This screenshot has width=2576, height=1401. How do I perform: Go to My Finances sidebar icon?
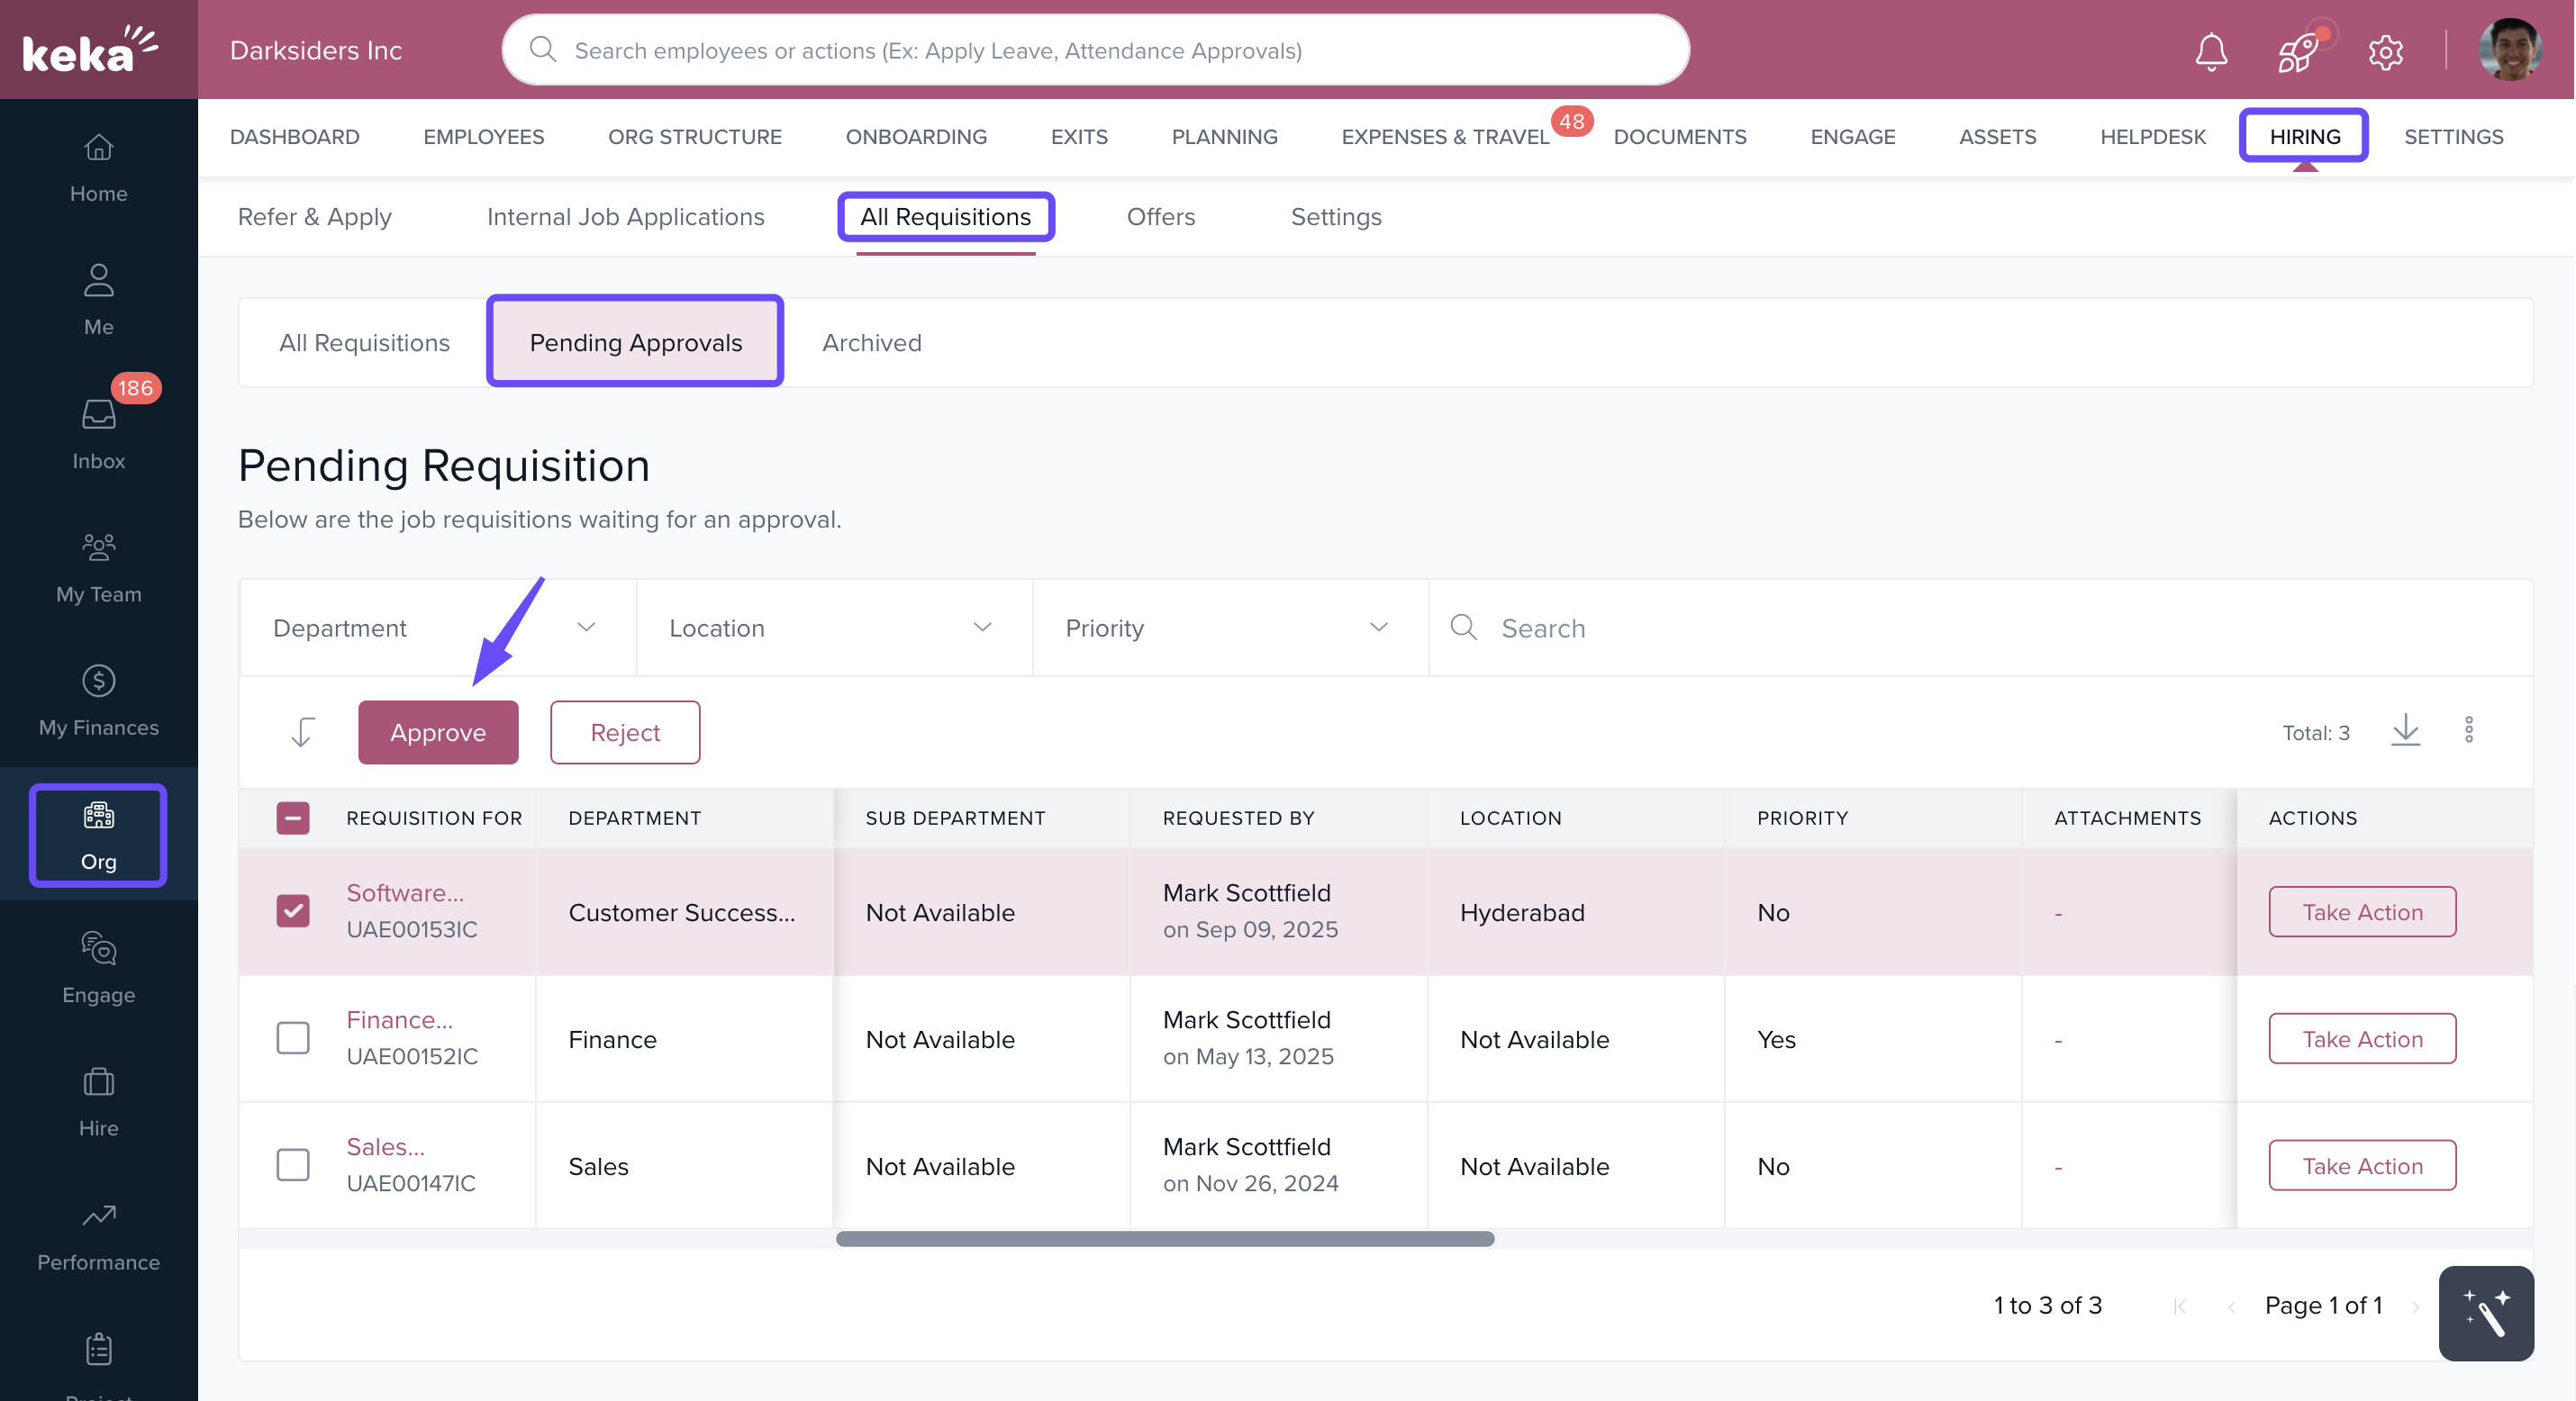98,700
